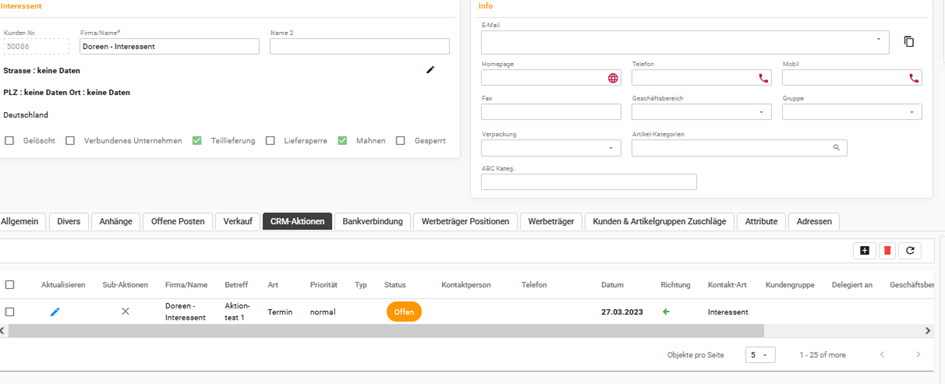Screen dimensions: 945x384
Task: Edit the Aktion-test 1 row with the blue pencil
Action: pos(55,312)
